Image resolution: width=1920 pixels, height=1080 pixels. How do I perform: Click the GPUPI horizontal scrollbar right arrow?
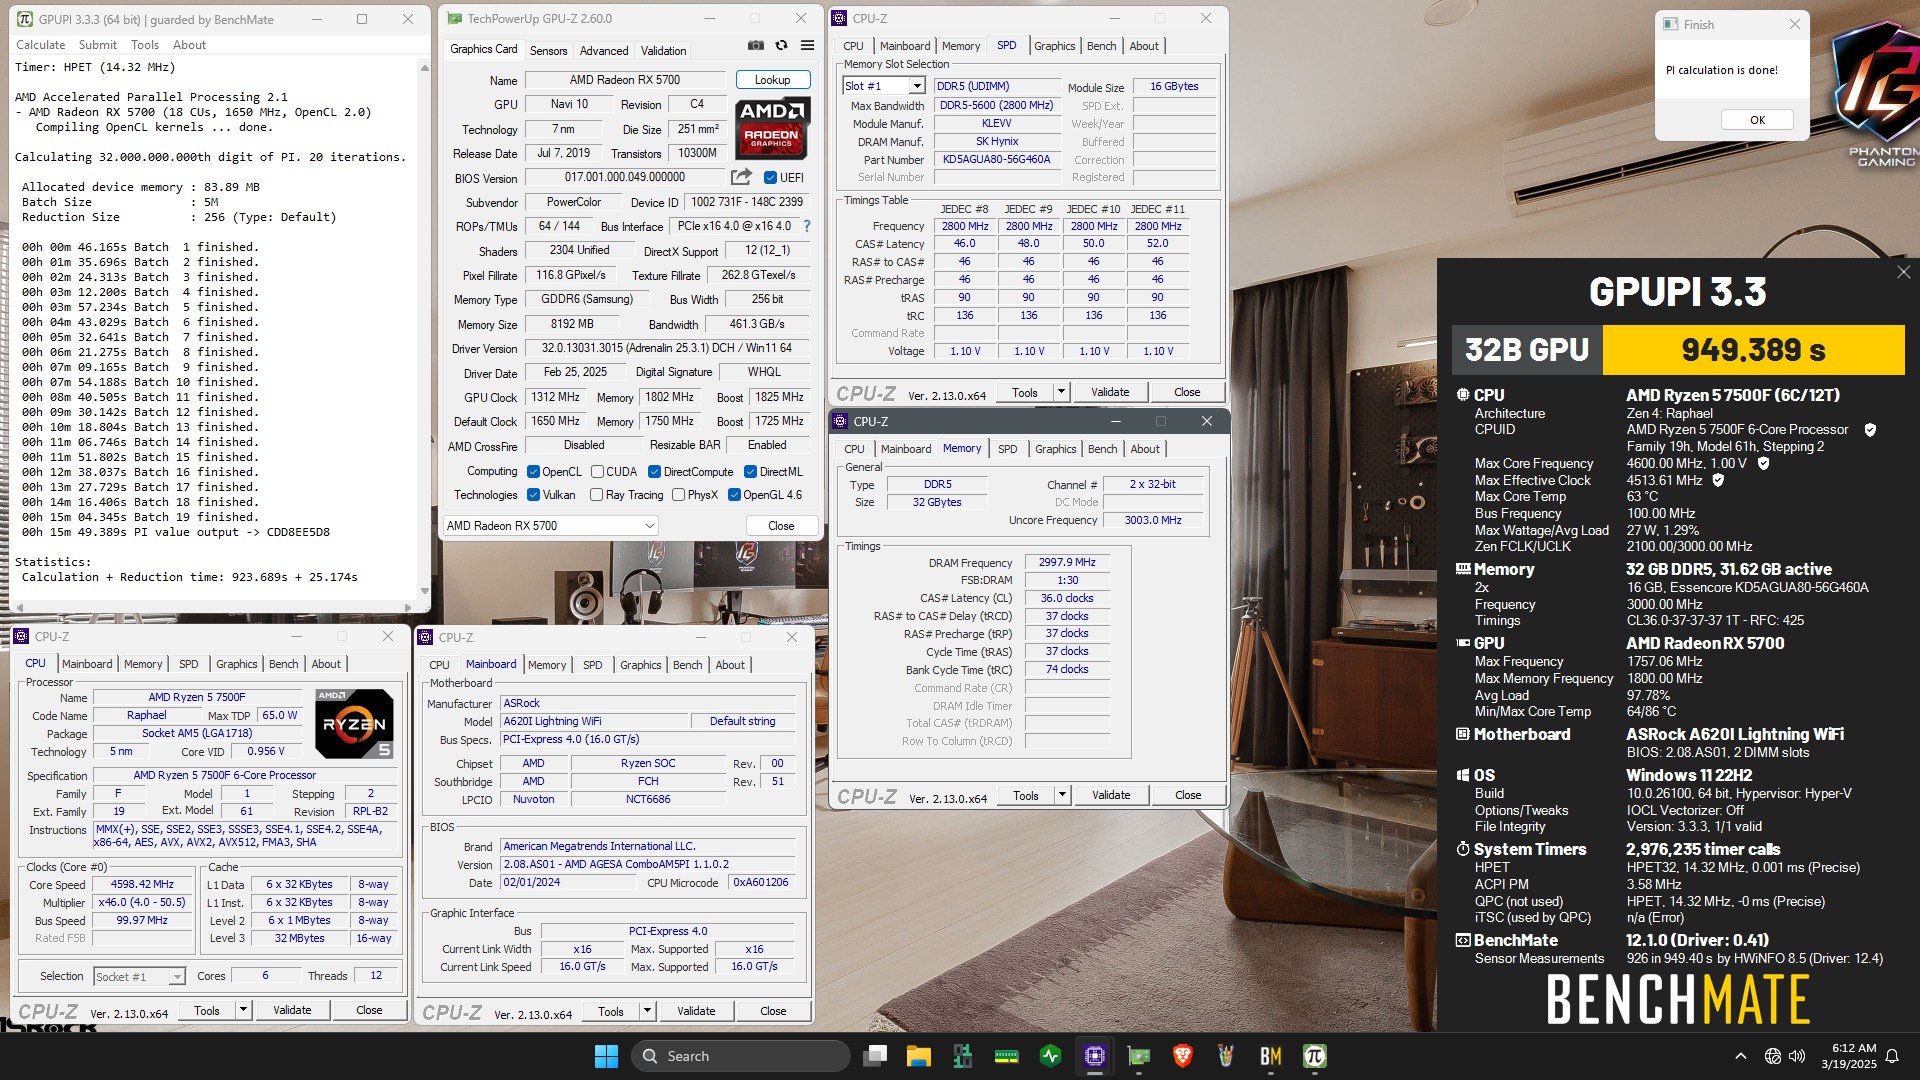click(x=408, y=607)
